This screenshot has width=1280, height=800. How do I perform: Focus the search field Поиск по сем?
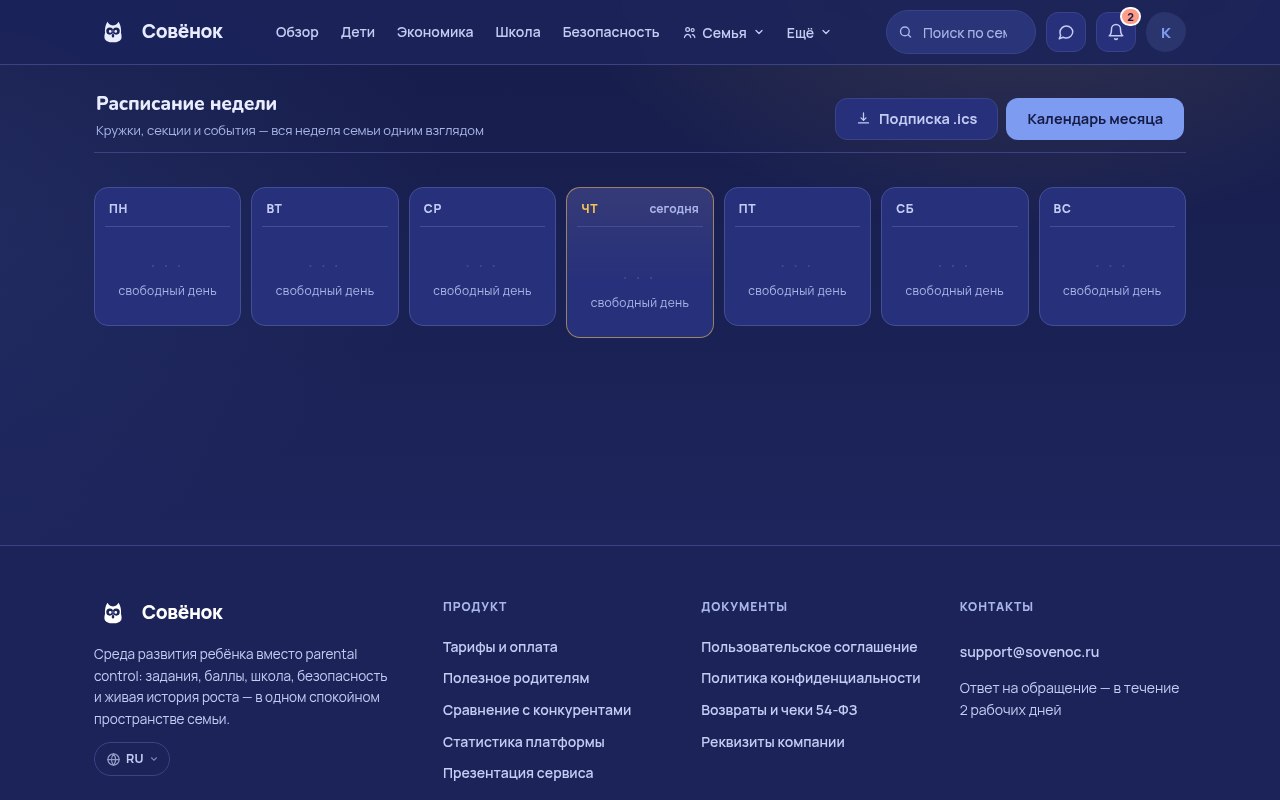point(961,32)
